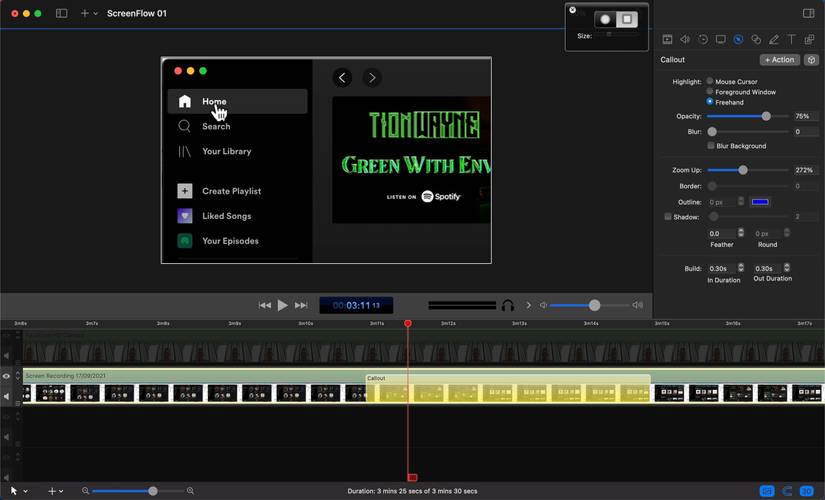Click the Out Duration 0.30s field
This screenshot has width=825, height=500.
[768, 268]
